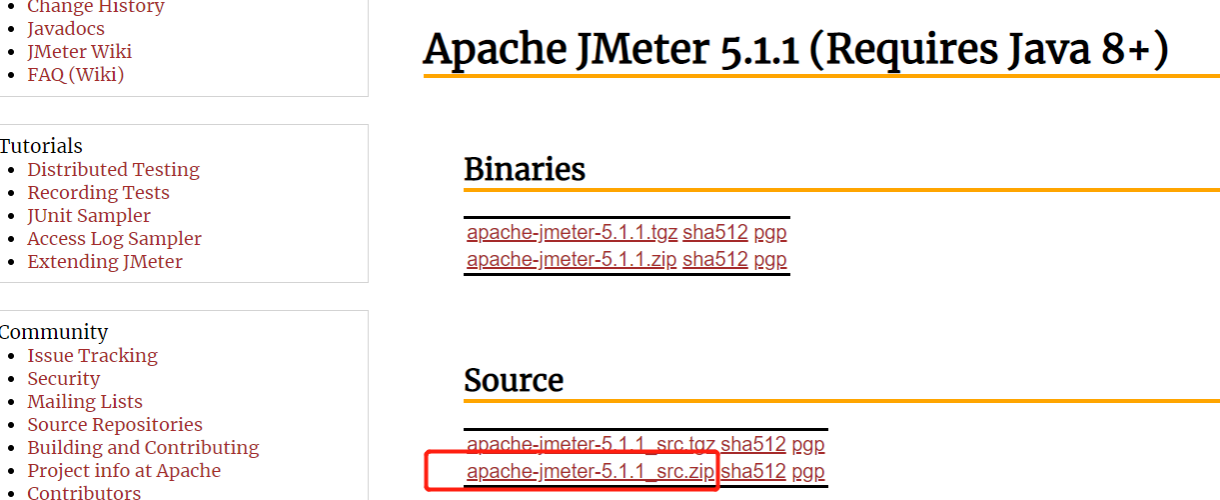
Task: Open the Security page link
Action: click(x=64, y=379)
